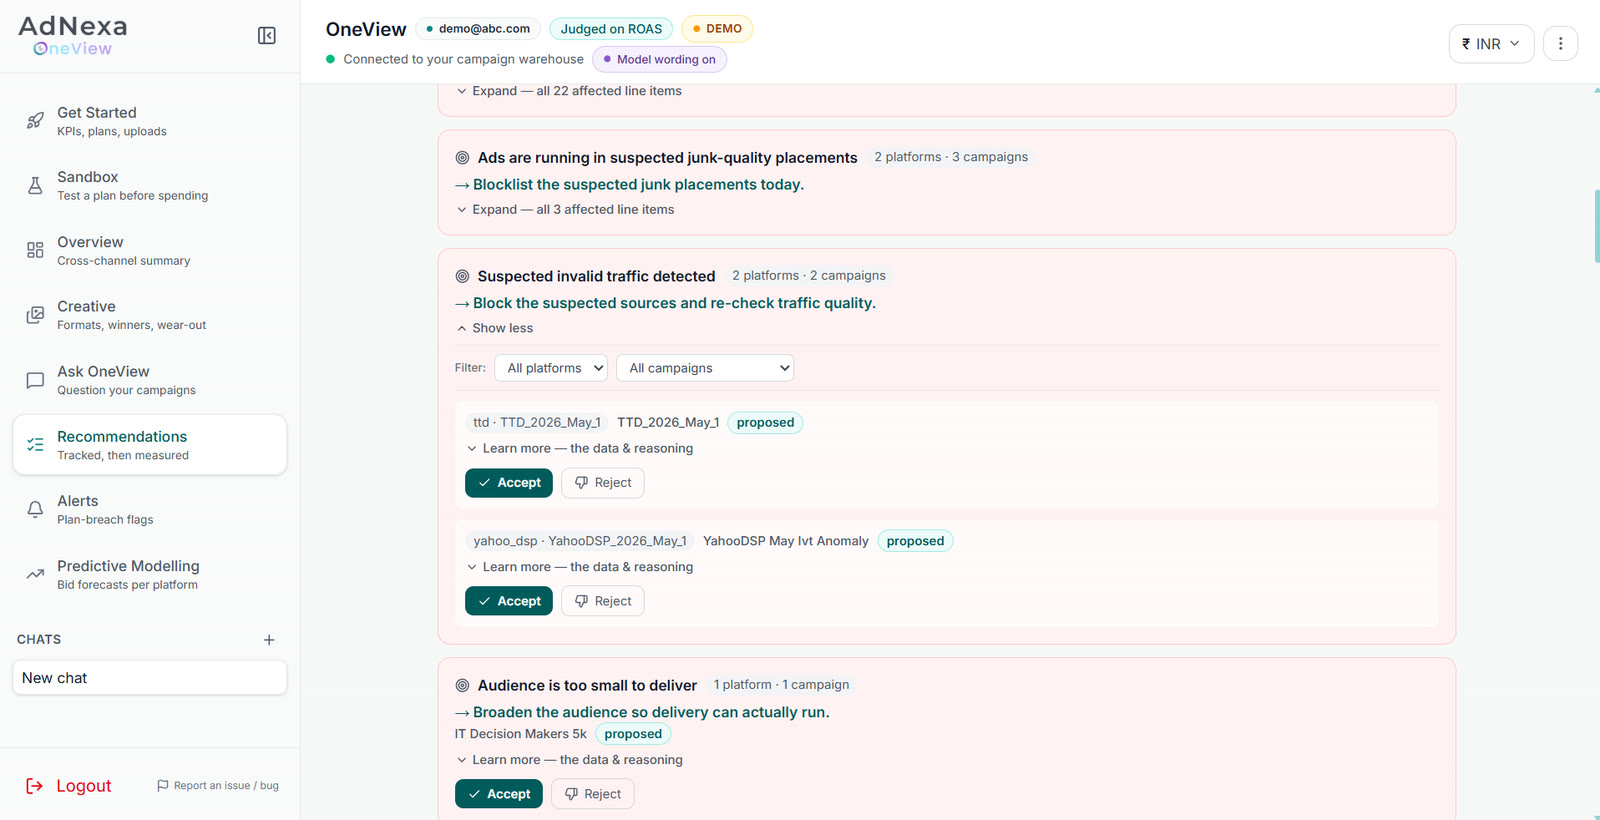
Task: Open the INR currency dropdown
Action: 1491,43
